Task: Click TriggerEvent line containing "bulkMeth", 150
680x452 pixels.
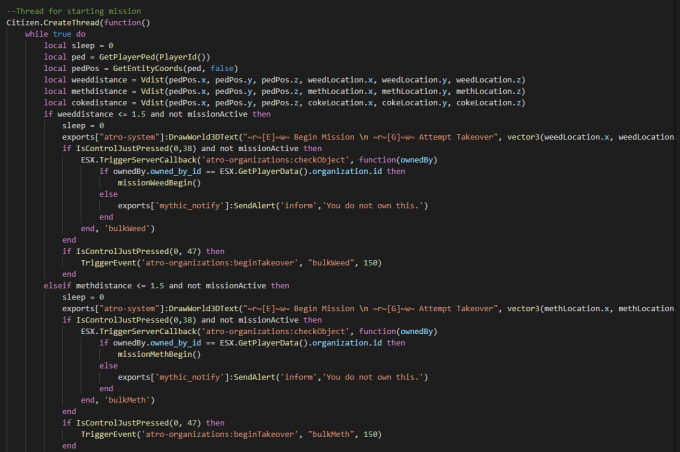Action: (x=231, y=434)
